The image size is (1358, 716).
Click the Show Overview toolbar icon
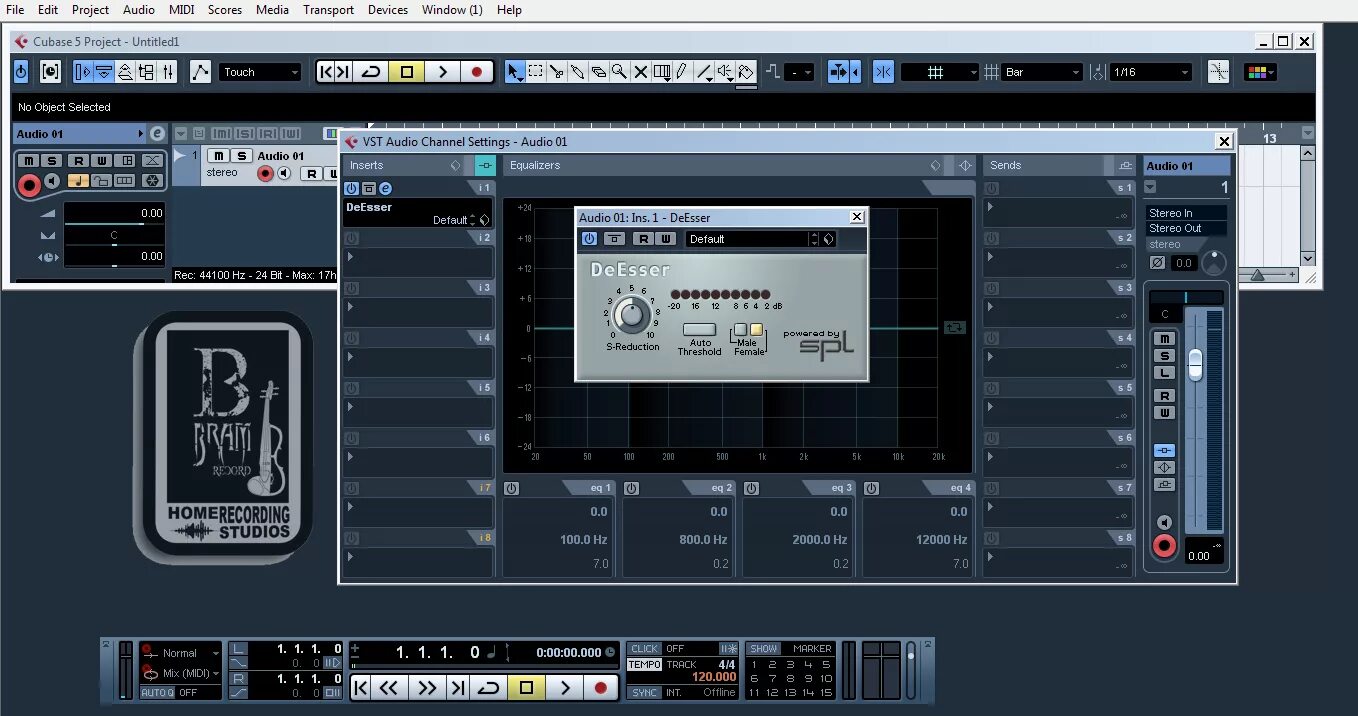(125, 72)
